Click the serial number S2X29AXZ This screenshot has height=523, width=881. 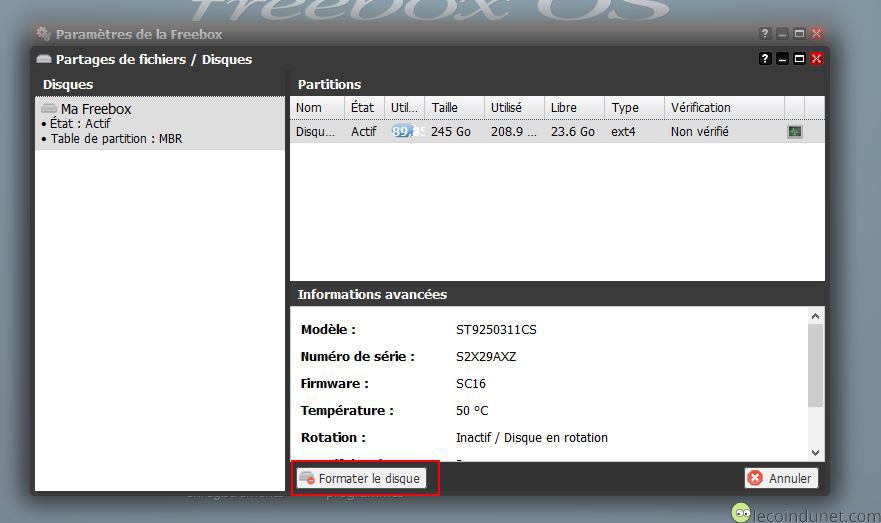tap(486, 357)
